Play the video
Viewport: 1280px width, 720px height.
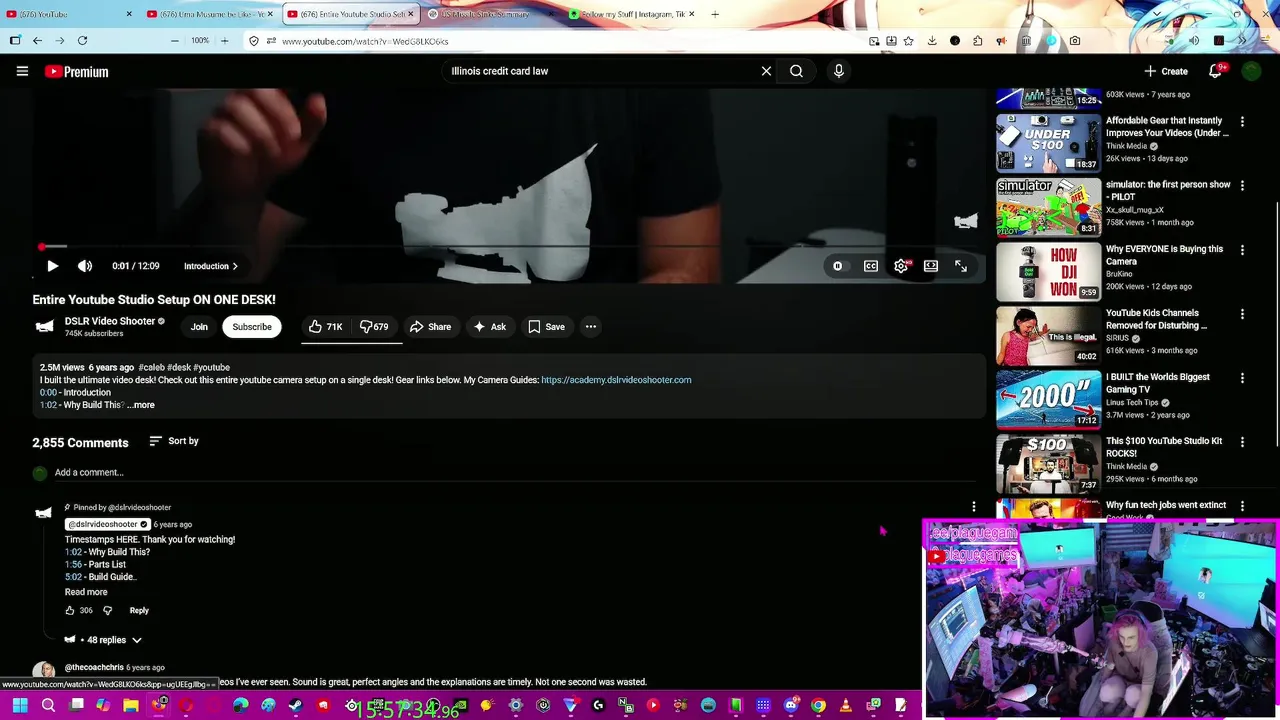point(53,266)
